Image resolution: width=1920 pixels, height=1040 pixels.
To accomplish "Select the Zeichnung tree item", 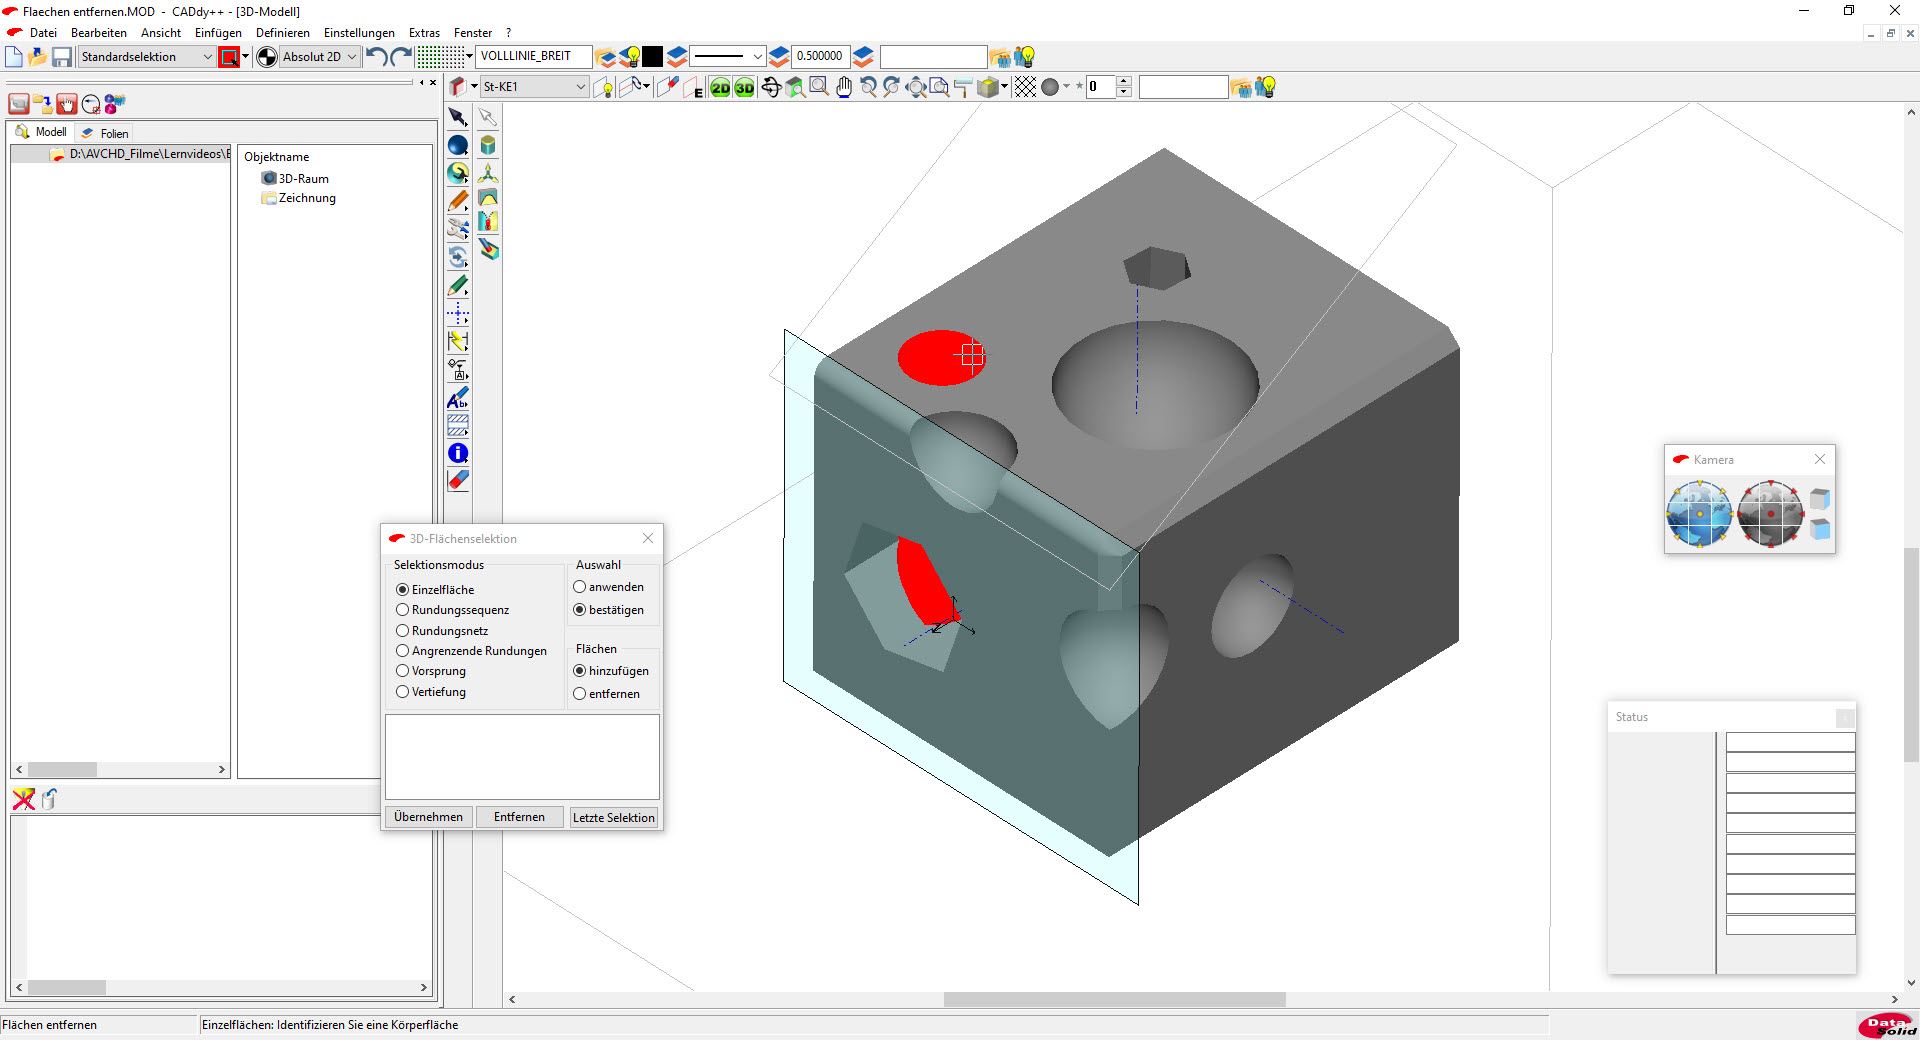I will (x=298, y=198).
